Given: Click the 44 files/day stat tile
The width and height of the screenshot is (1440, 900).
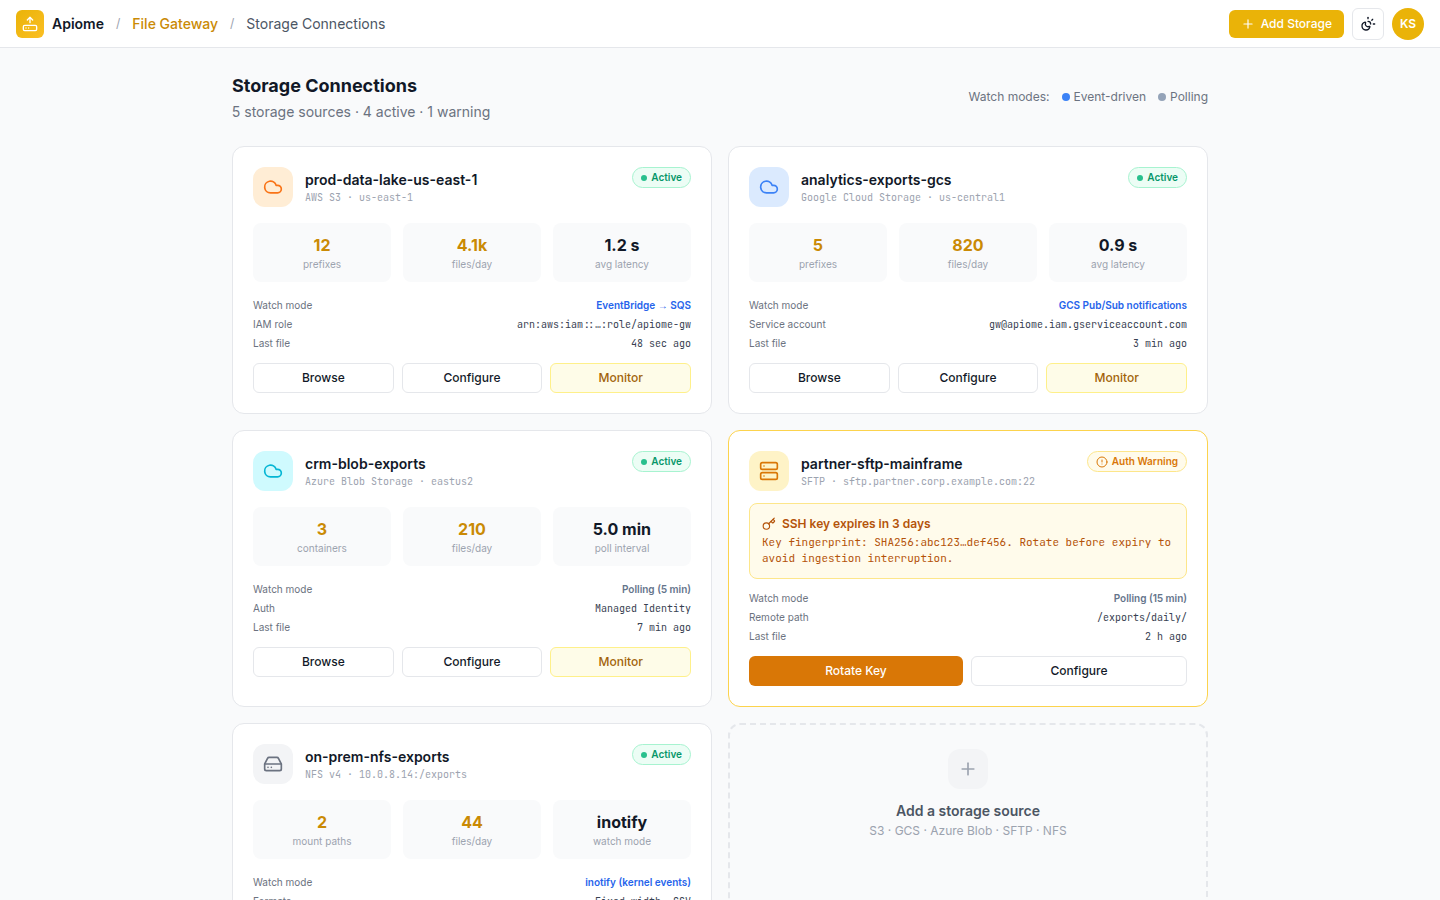Looking at the screenshot, I should pyautogui.click(x=472, y=829).
